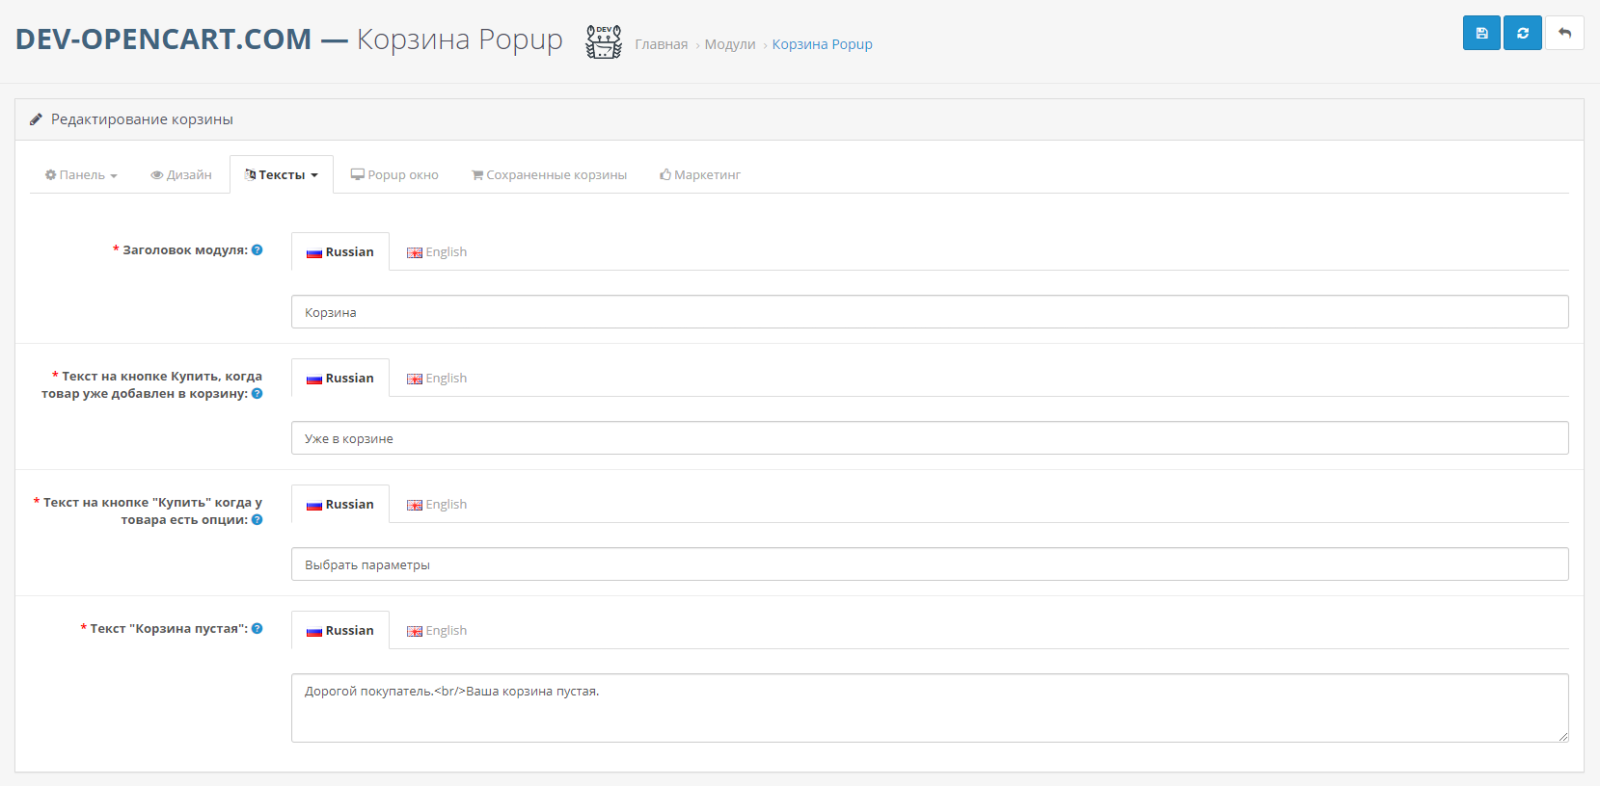
Task: Click the 'Уже в корзине' input field
Action: point(929,438)
